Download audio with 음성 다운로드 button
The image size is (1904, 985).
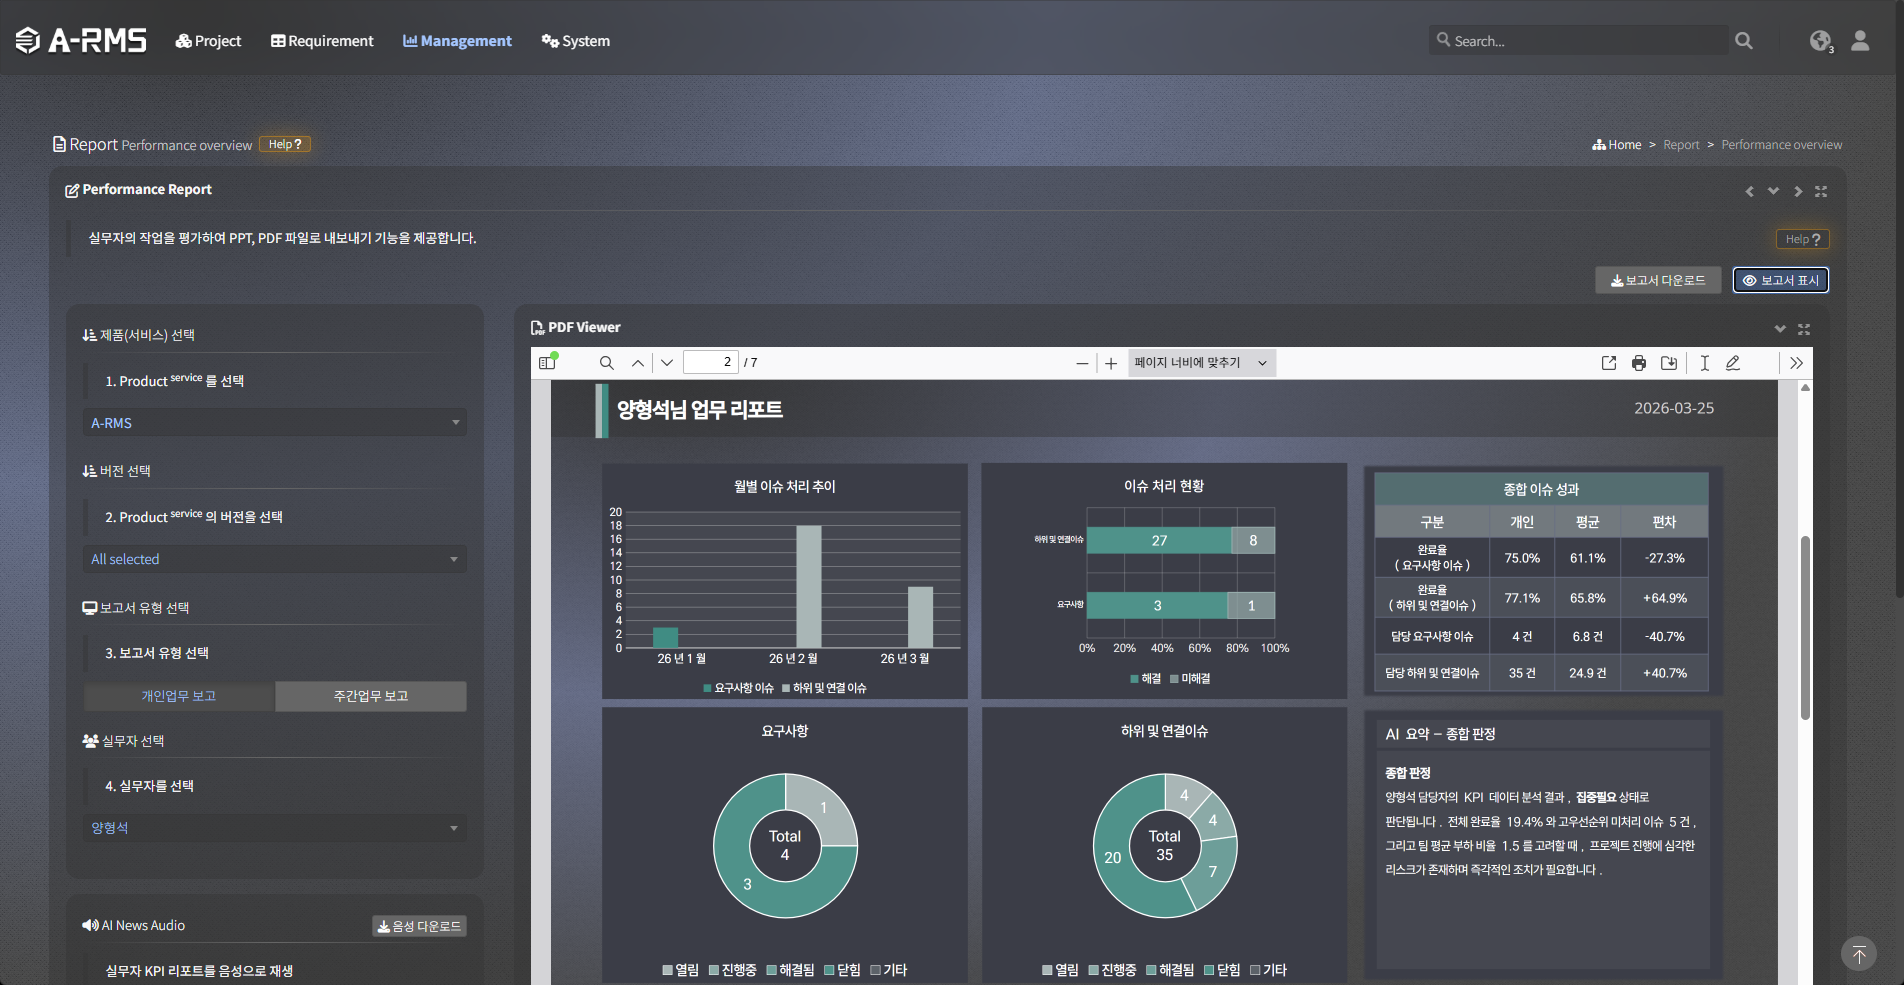click(x=419, y=926)
